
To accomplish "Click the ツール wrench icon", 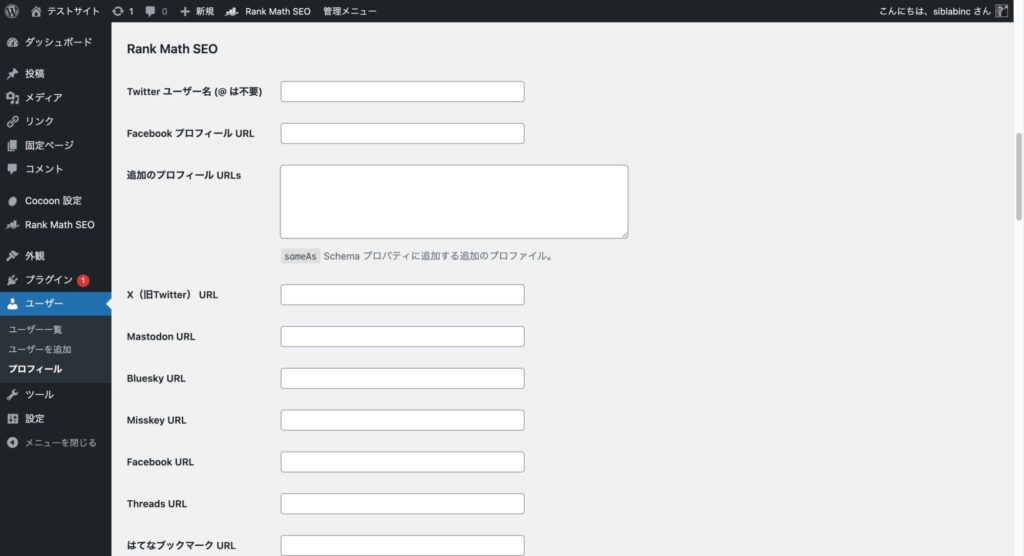I will pos(12,395).
